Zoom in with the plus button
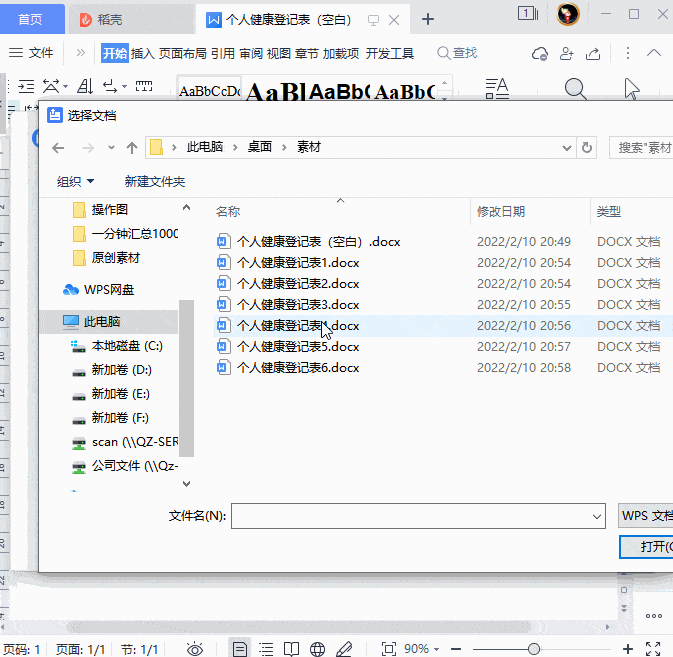The image size is (673, 657). pyautogui.click(x=628, y=649)
